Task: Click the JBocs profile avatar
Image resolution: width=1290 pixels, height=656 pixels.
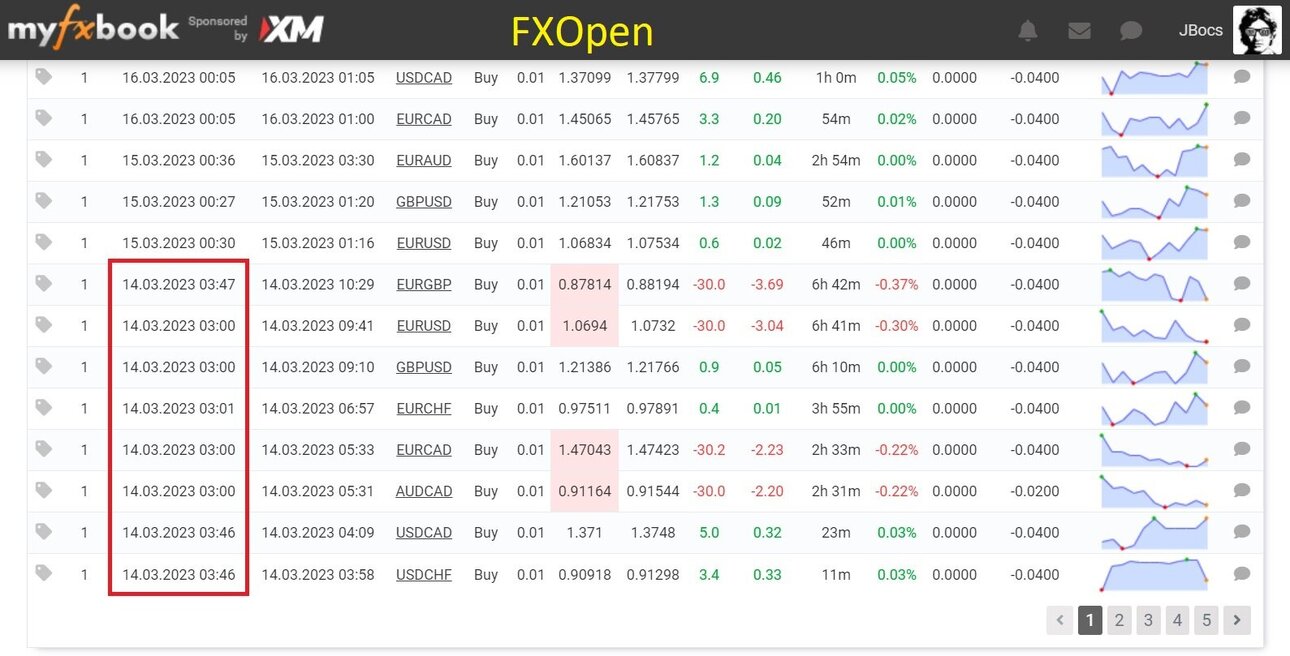Action: (x=1257, y=30)
